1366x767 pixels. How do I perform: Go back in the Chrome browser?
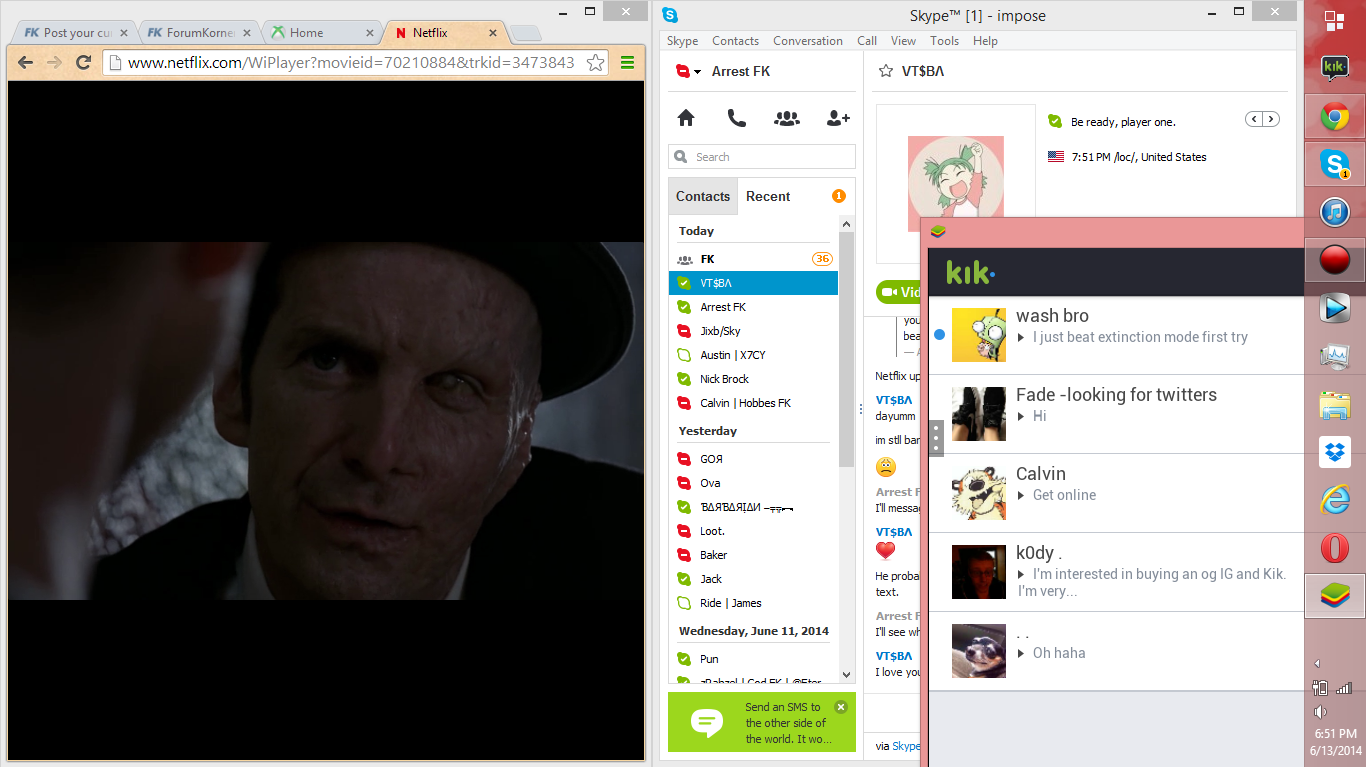[26, 62]
